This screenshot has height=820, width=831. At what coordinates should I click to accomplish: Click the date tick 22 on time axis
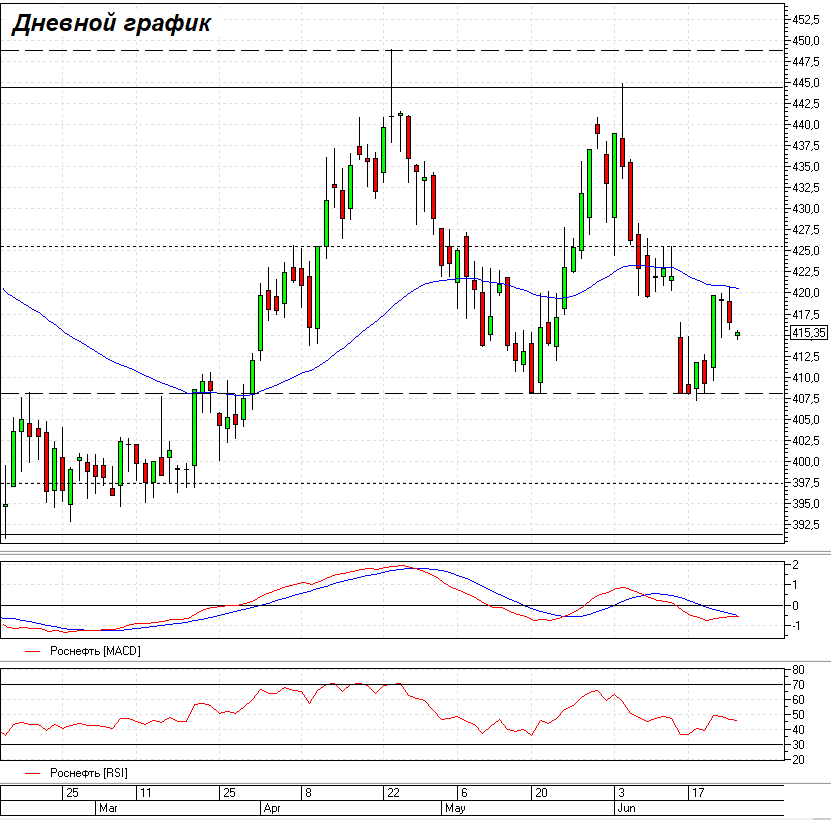392,792
